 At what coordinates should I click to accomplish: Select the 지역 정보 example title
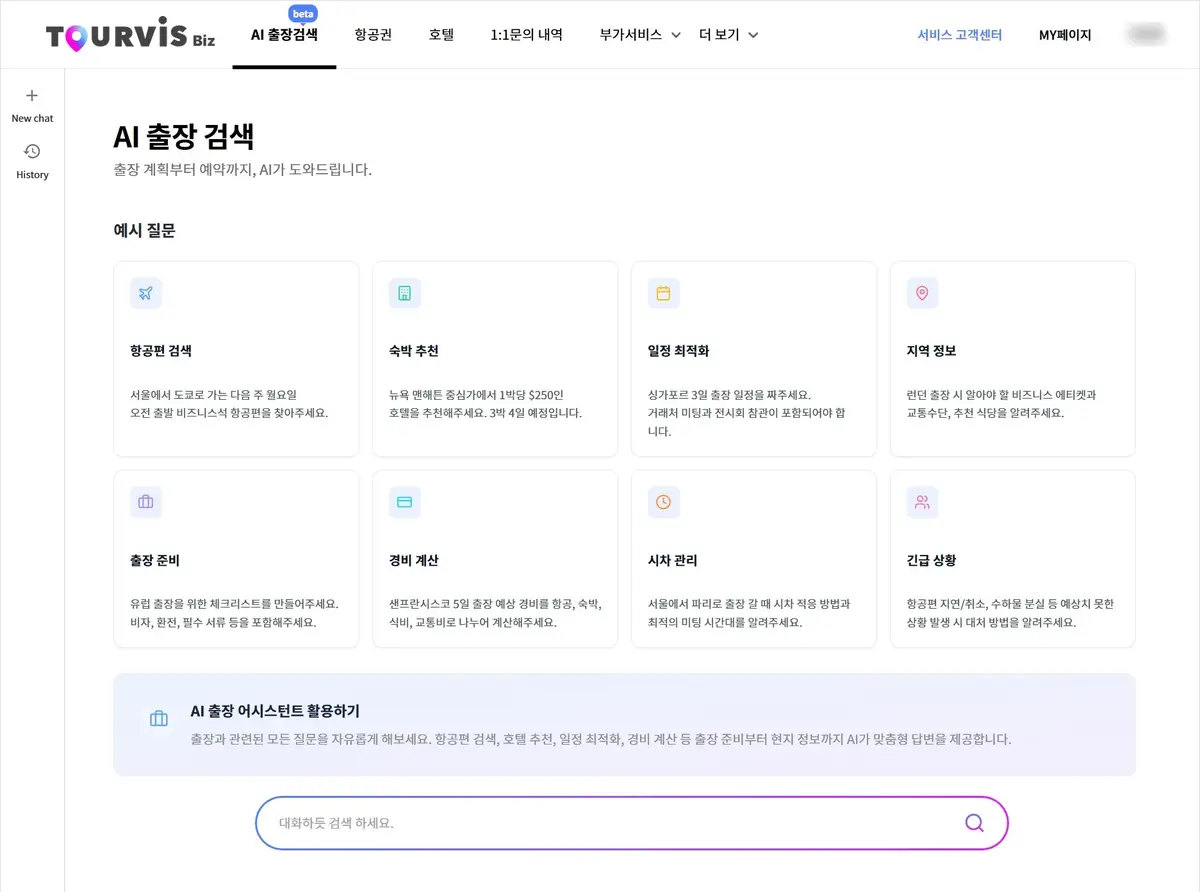(x=931, y=351)
